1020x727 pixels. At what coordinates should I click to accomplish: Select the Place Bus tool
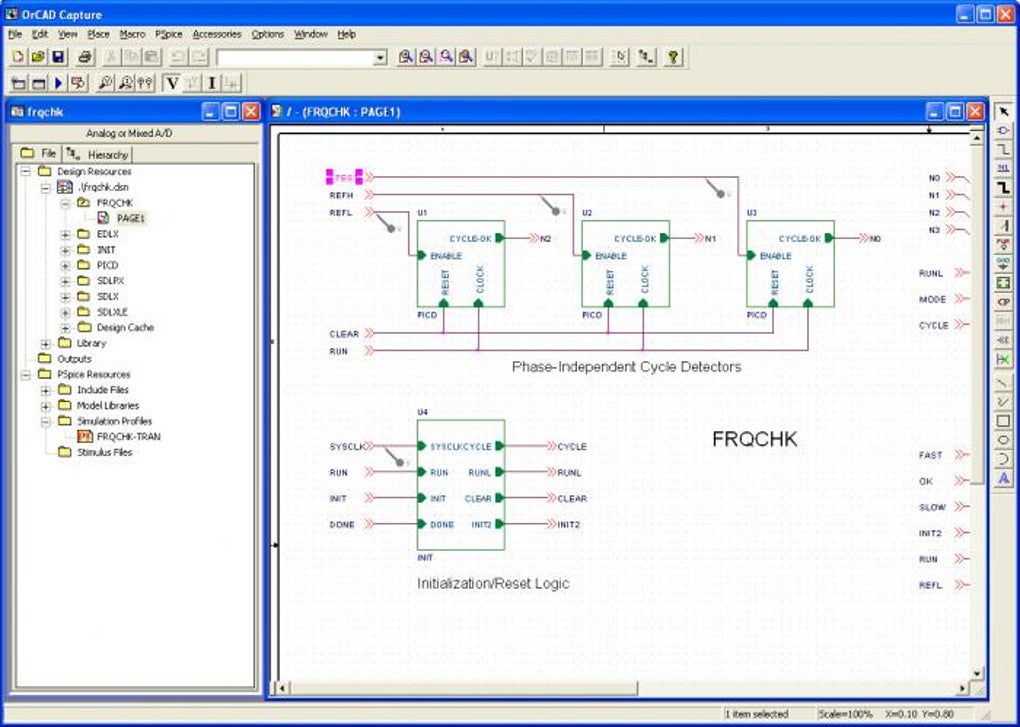coord(1004,188)
